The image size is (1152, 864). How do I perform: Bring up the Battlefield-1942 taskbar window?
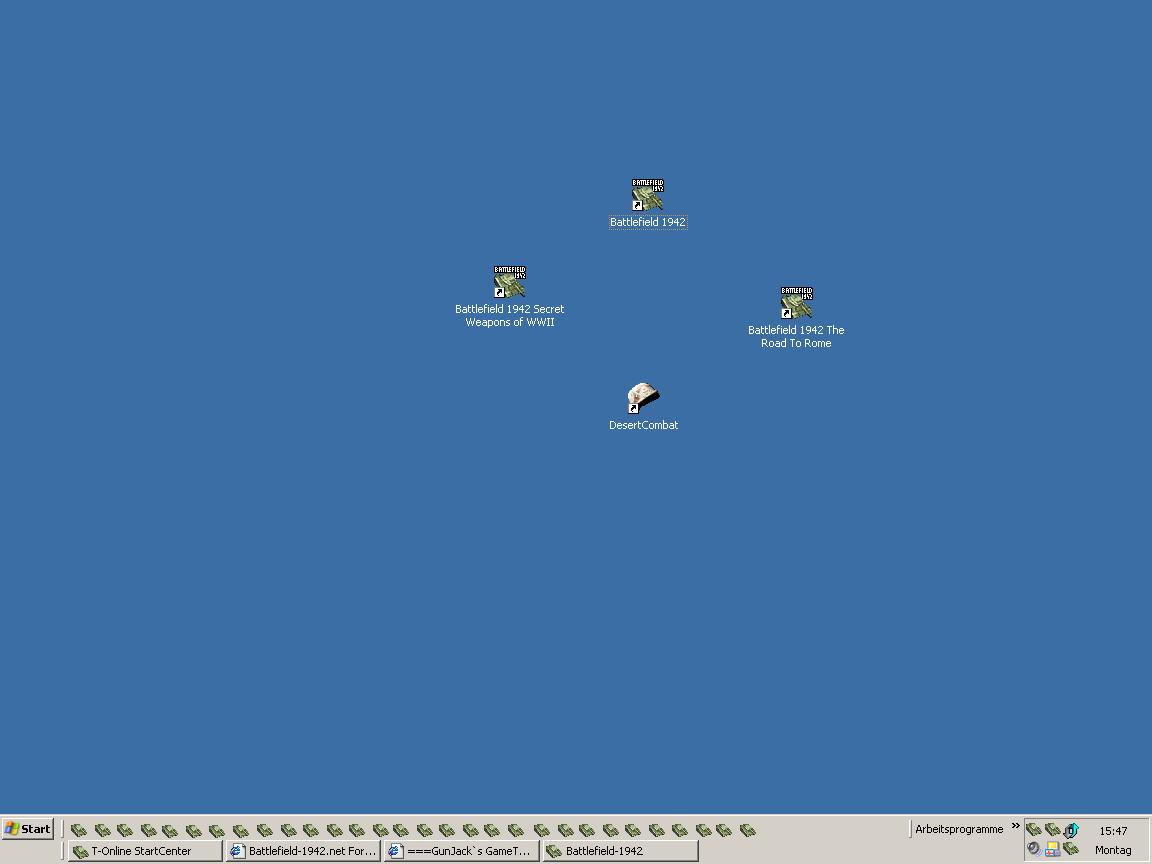click(x=620, y=851)
